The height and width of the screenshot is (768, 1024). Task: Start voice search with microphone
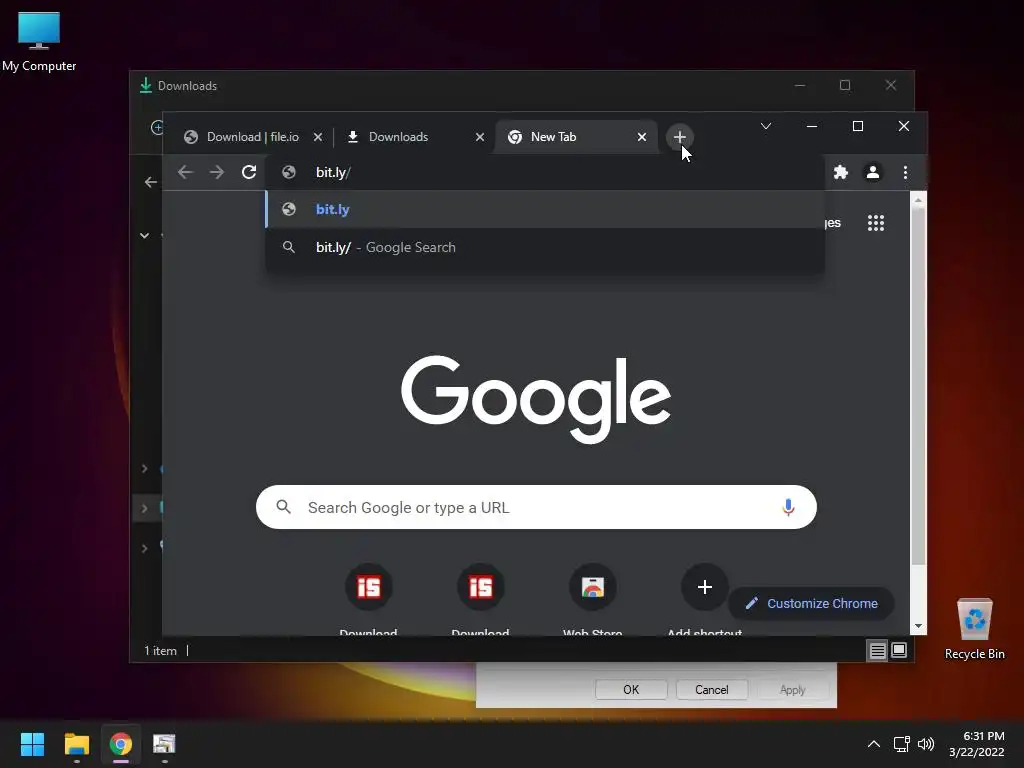click(x=788, y=507)
